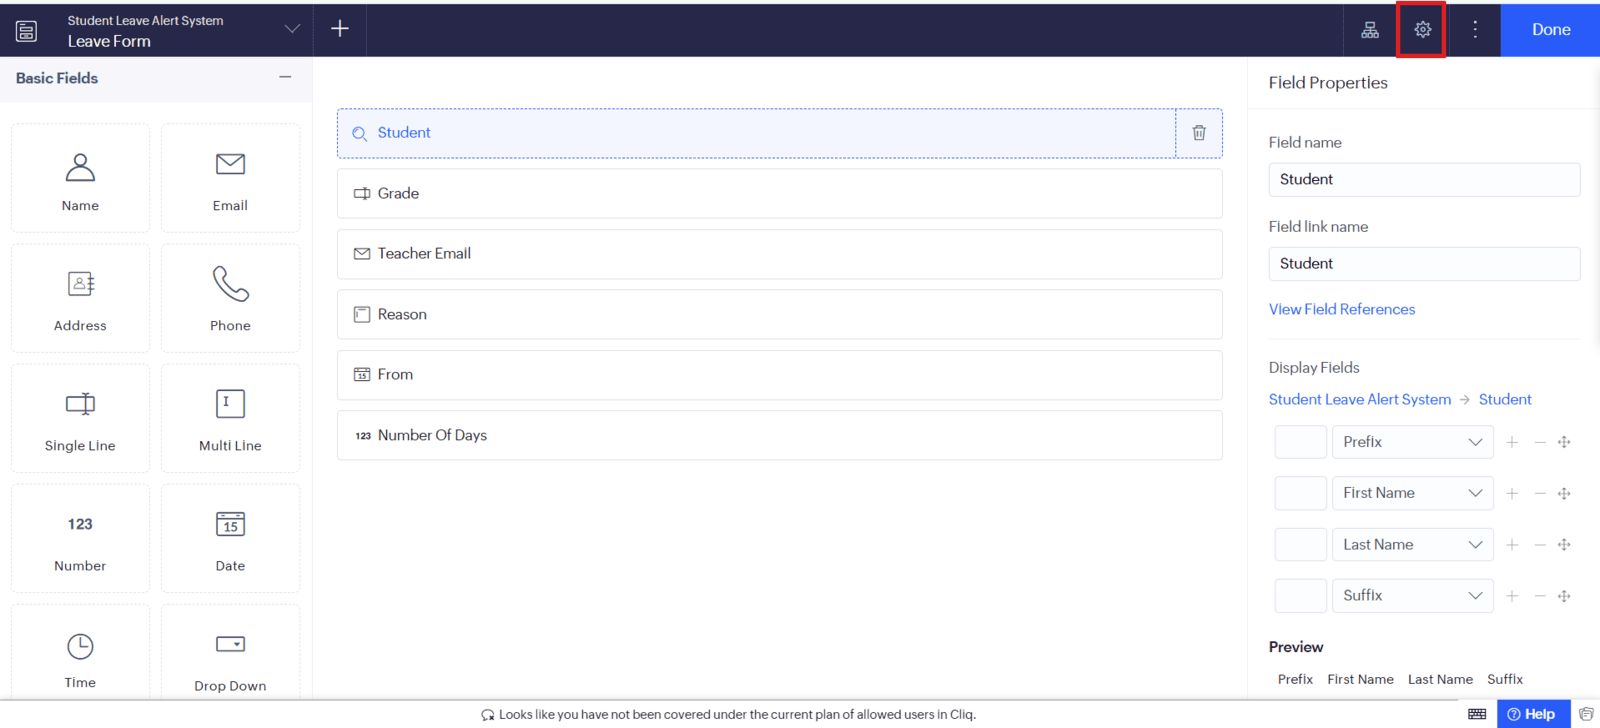Click the Done button
1600x728 pixels.
pos(1550,30)
